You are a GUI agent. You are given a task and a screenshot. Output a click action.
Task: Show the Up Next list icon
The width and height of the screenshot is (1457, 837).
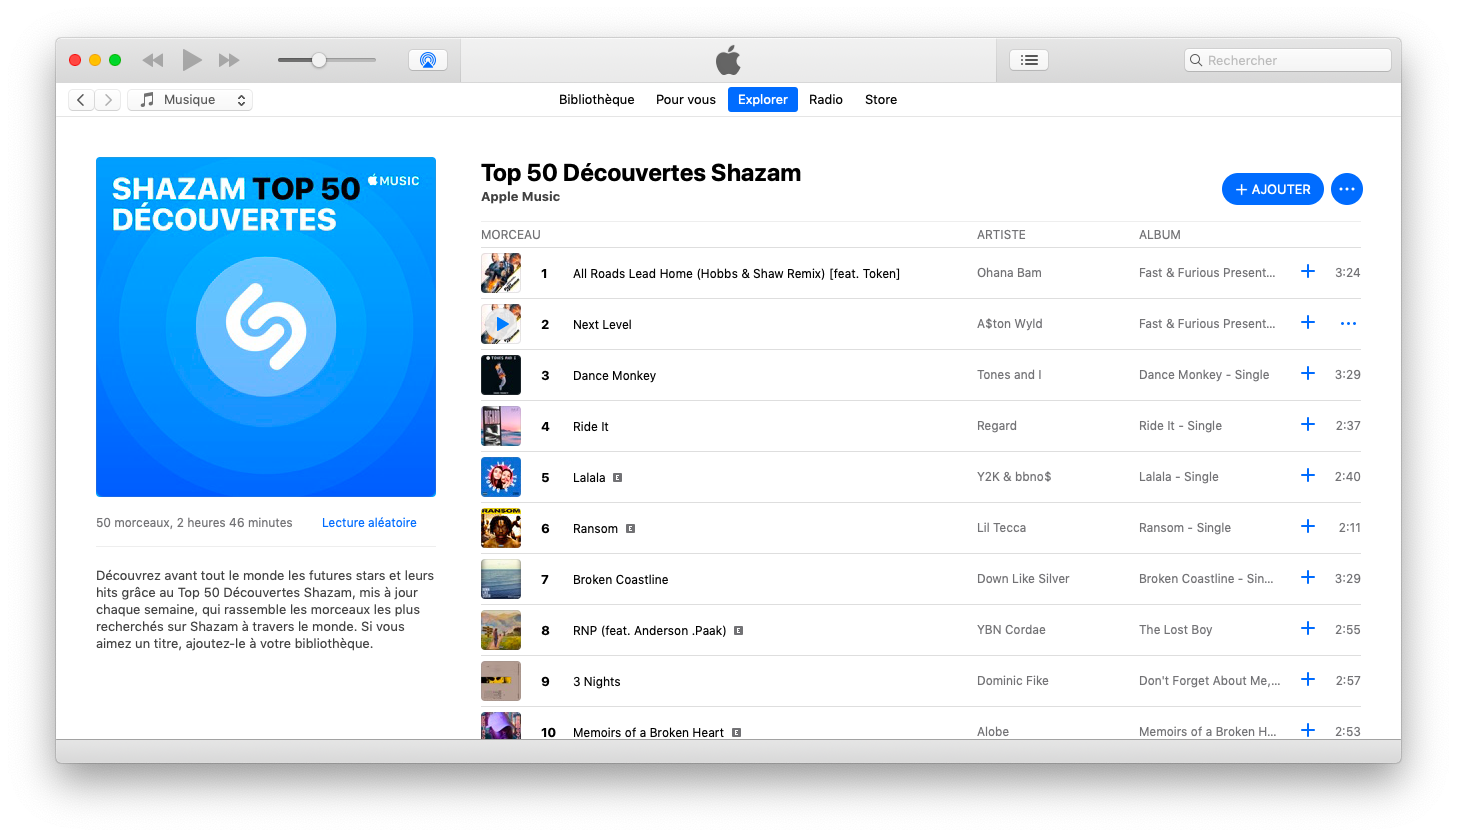click(x=1029, y=60)
